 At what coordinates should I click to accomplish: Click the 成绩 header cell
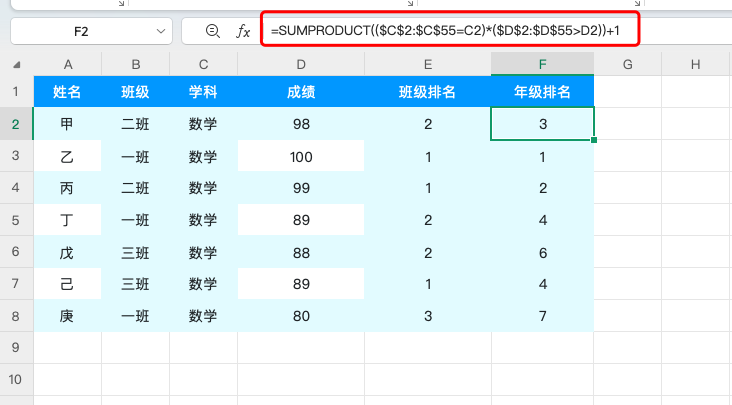[x=301, y=92]
